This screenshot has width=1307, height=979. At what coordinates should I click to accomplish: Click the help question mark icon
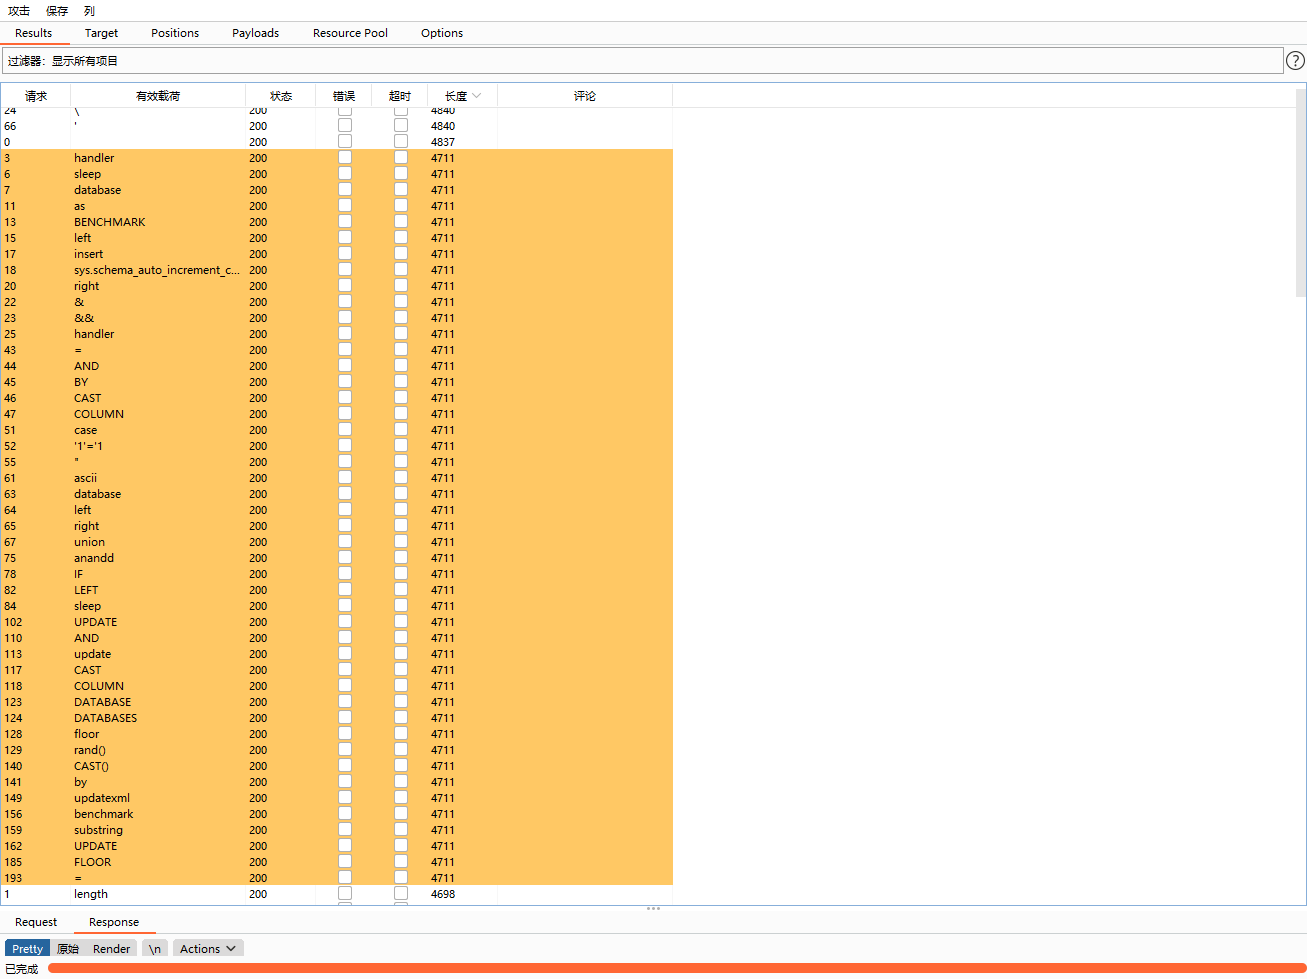point(1295,60)
